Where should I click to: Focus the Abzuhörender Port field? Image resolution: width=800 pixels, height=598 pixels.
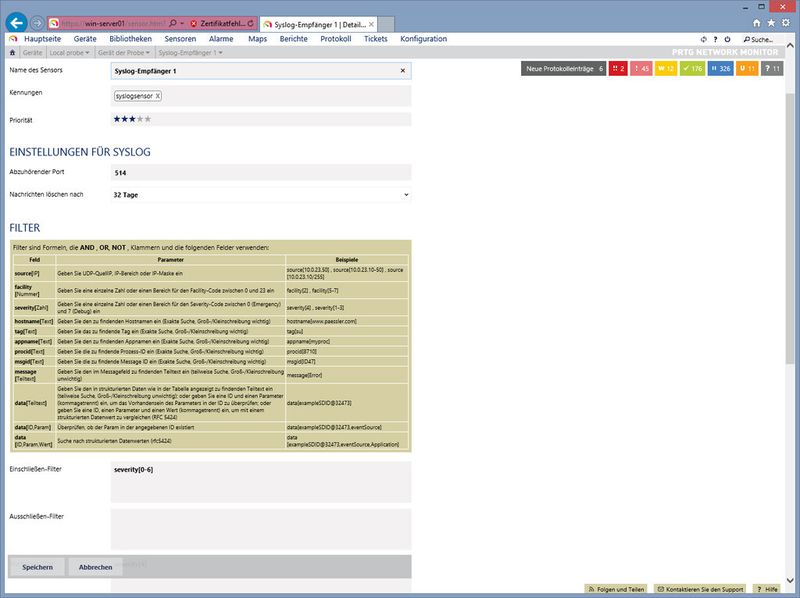pos(261,172)
